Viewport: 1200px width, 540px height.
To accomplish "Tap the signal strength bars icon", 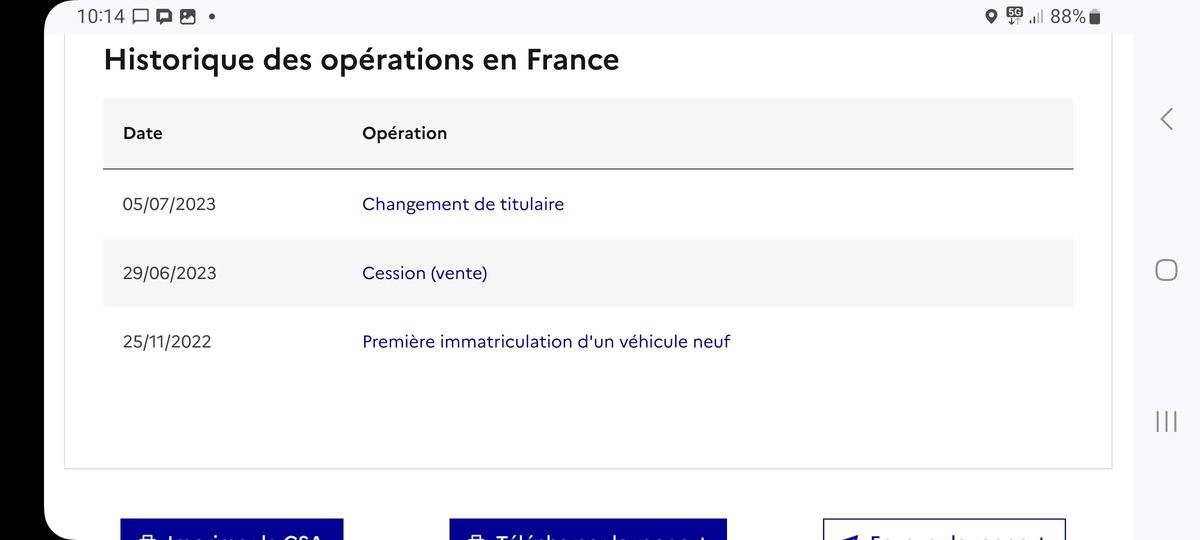I will coord(1036,17).
